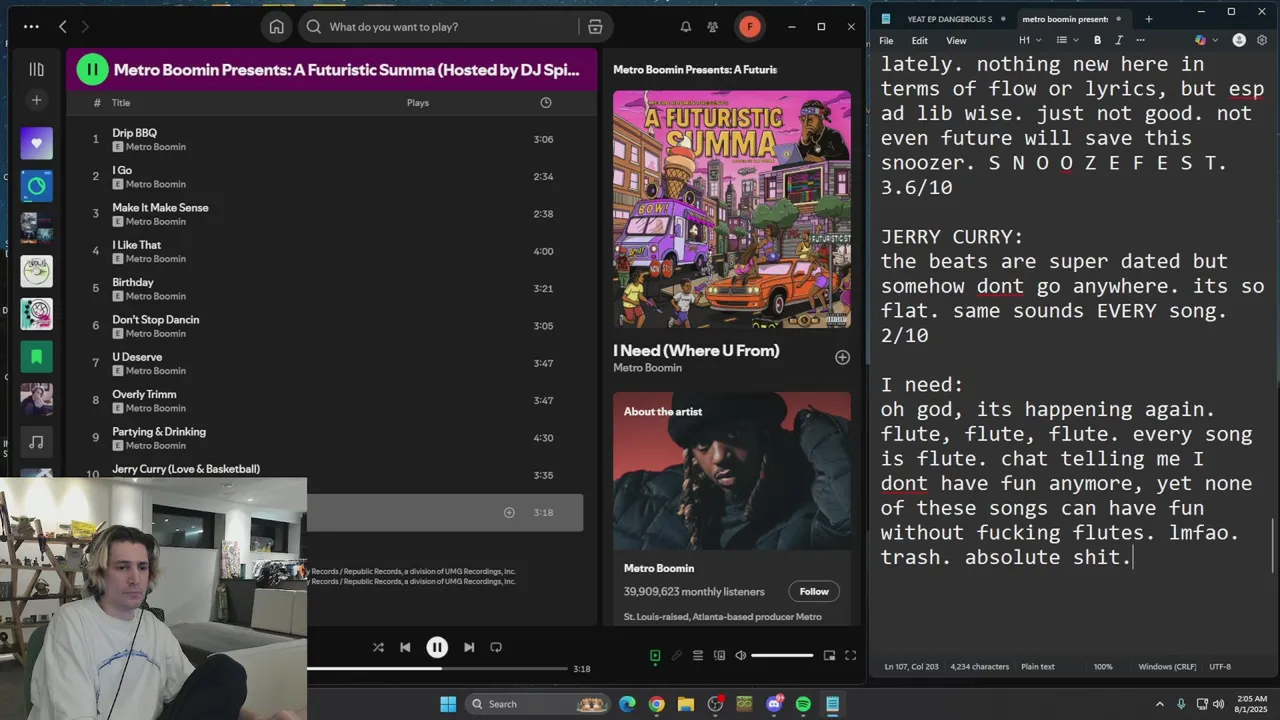Viewport: 1280px width, 720px height.
Task: Expand the Copilot dropdown in Notepad
Action: click(1214, 41)
